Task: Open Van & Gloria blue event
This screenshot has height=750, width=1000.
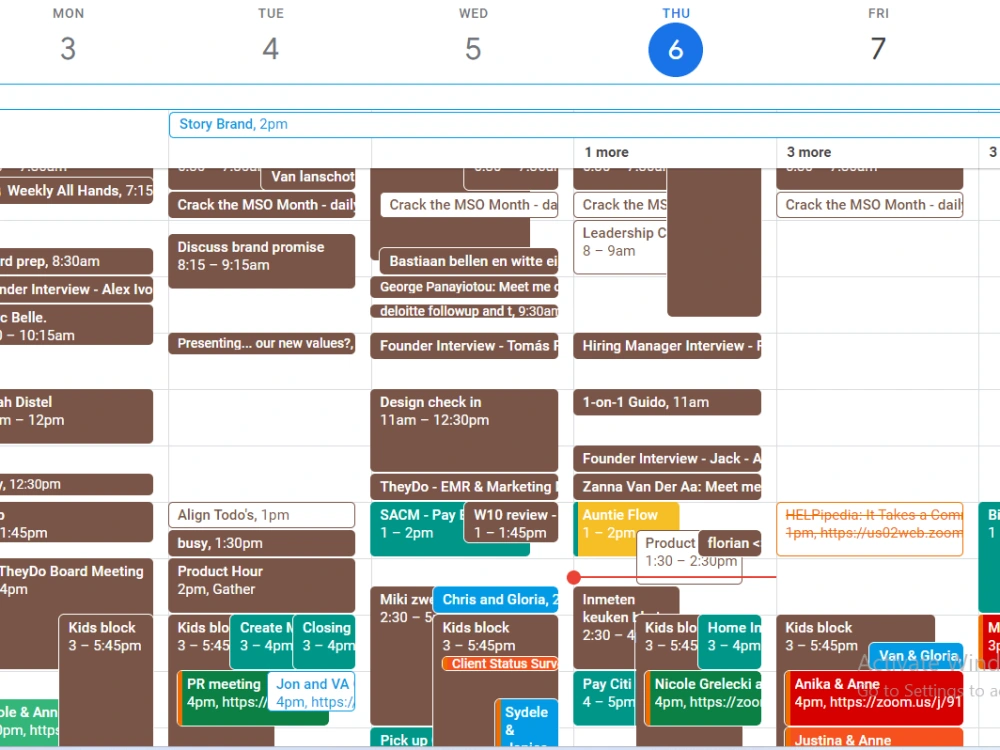Action: coord(916,655)
